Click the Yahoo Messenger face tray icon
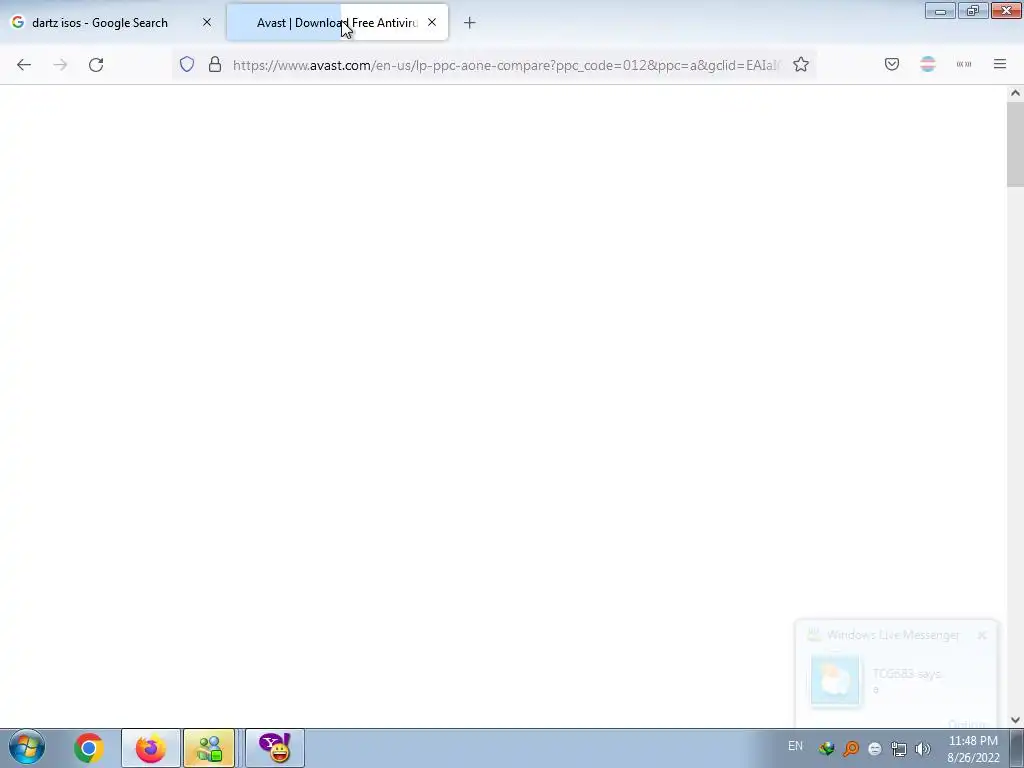The image size is (1024, 768). tap(875, 749)
